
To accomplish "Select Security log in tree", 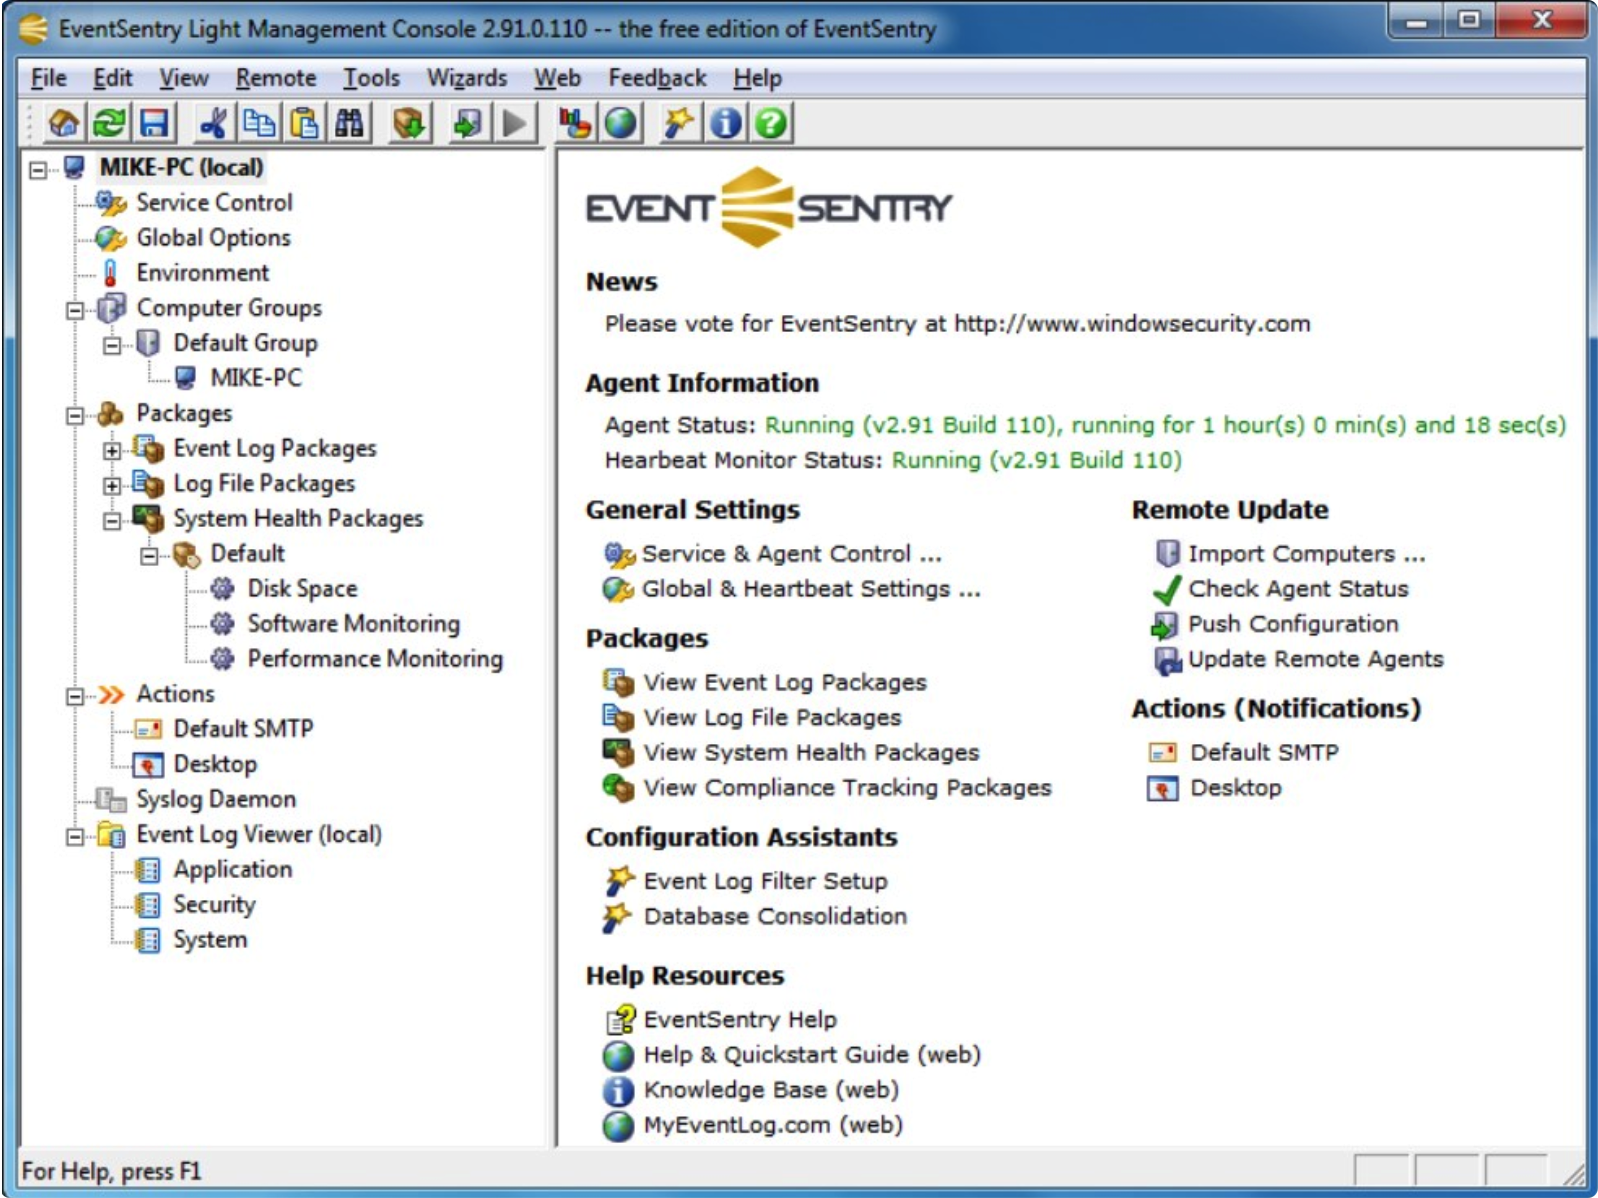I will pyautogui.click(x=215, y=905).
